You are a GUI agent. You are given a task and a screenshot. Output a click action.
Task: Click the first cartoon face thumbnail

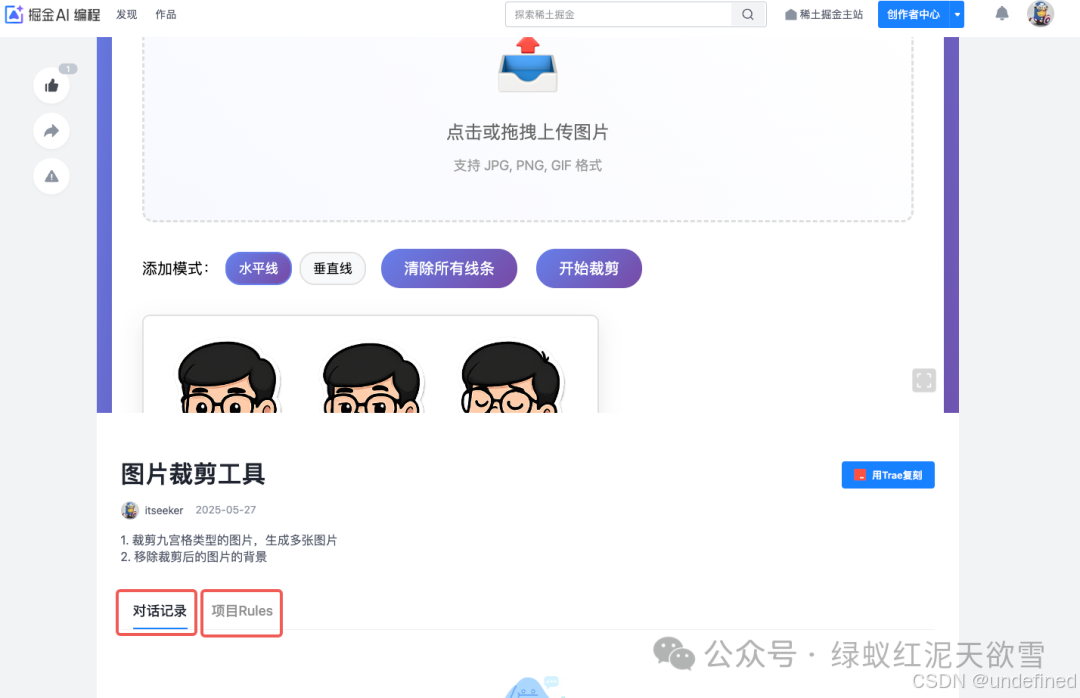227,378
